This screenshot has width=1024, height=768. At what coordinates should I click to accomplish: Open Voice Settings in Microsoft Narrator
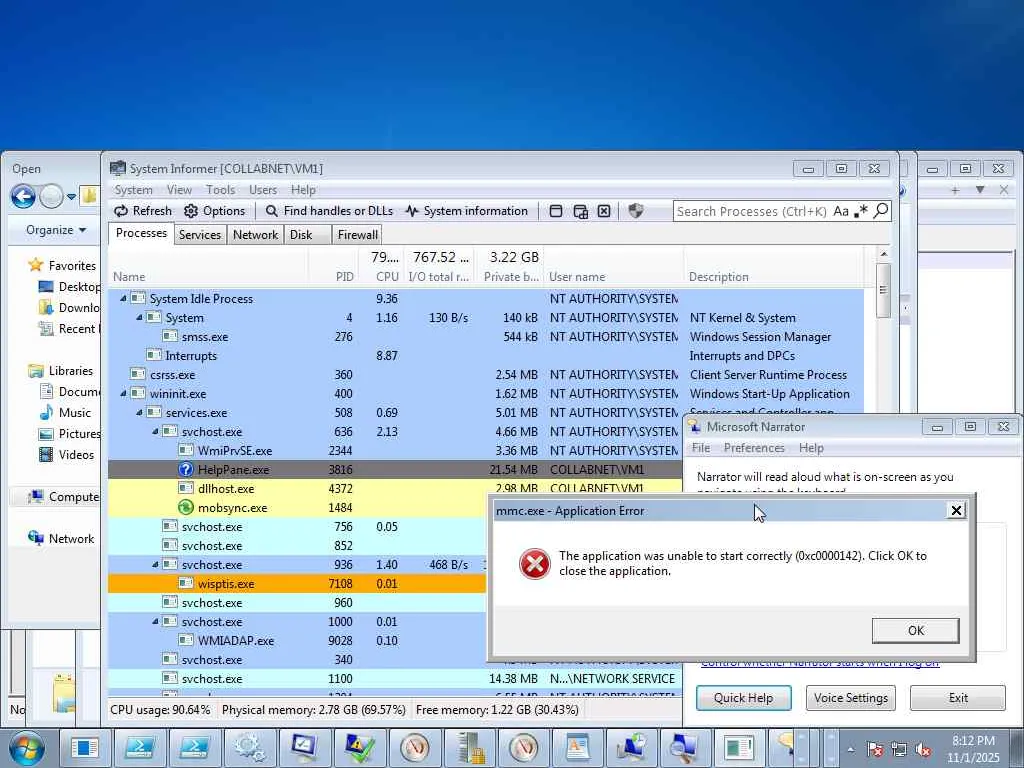coord(850,697)
